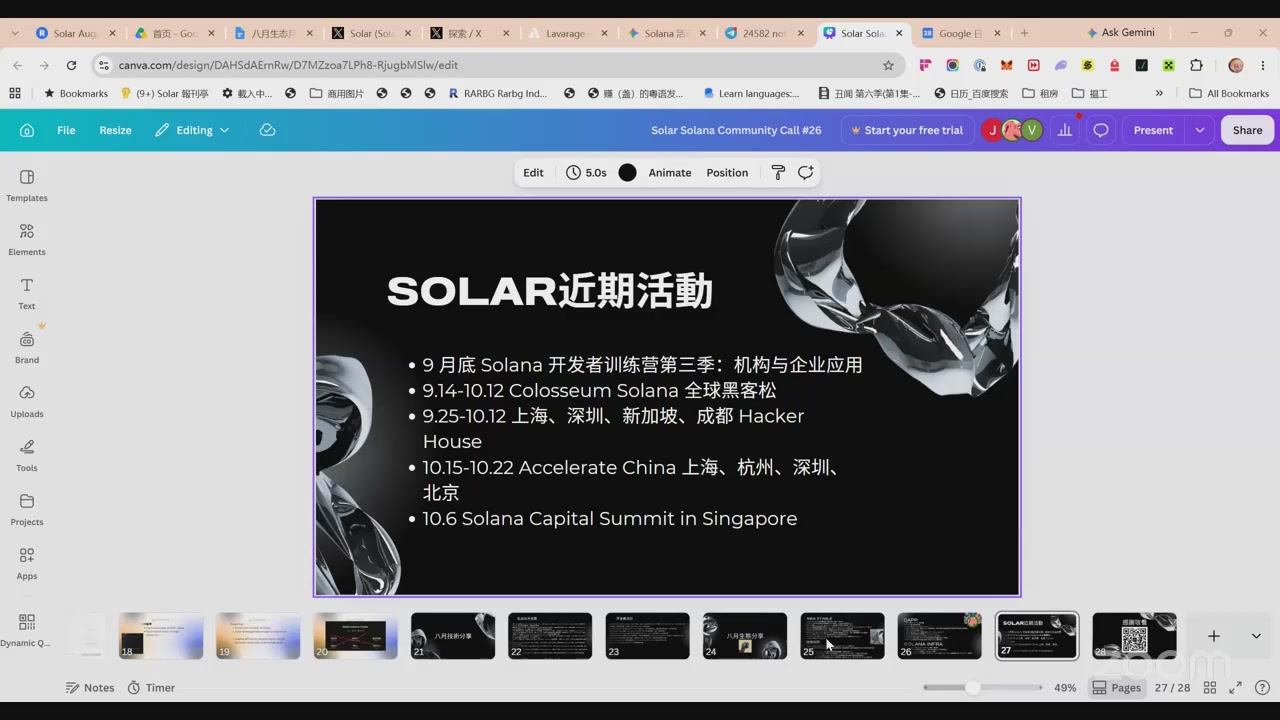
Task: Select the Text tool in sidebar
Action: pyautogui.click(x=27, y=294)
